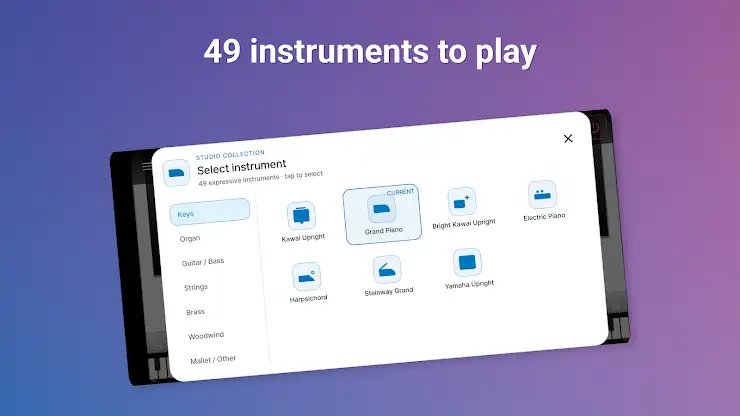The width and height of the screenshot is (740, 416).
Task: Show the Strings category
Action: pos(196,287)
